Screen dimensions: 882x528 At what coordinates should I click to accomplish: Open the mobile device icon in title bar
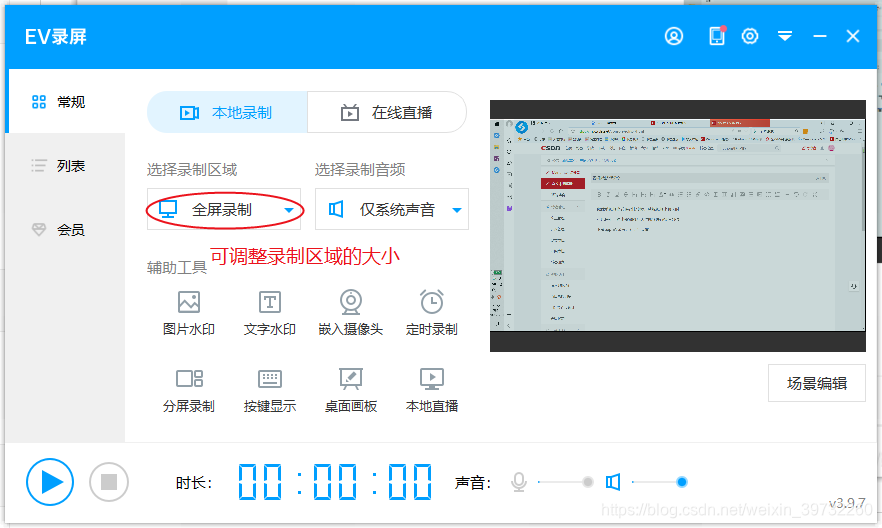pyautogui.click(x=717, y=36)
